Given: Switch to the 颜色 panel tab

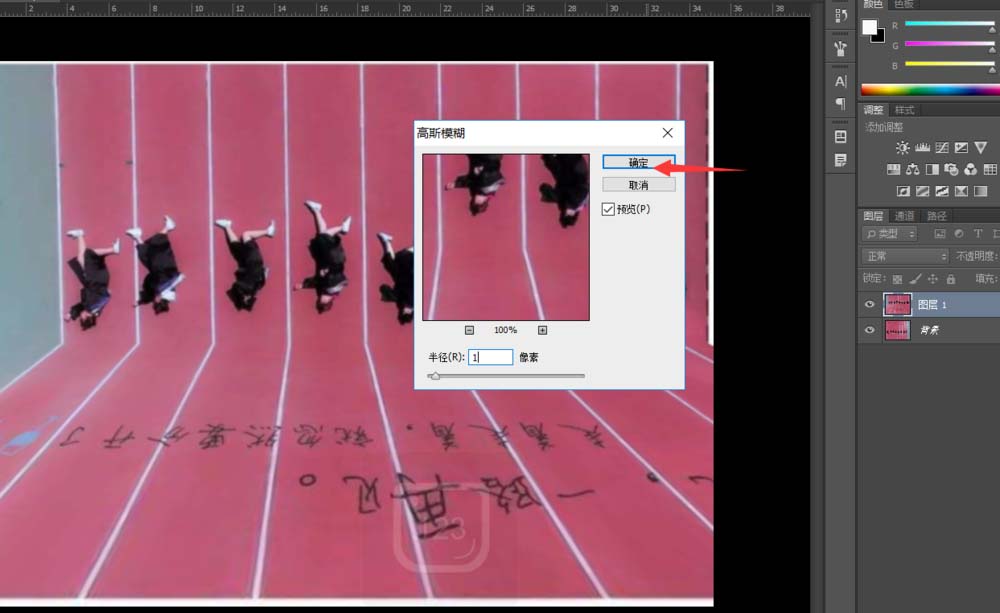Looking at the screenshot, I should pyautogui.click(x=872, y=4).
